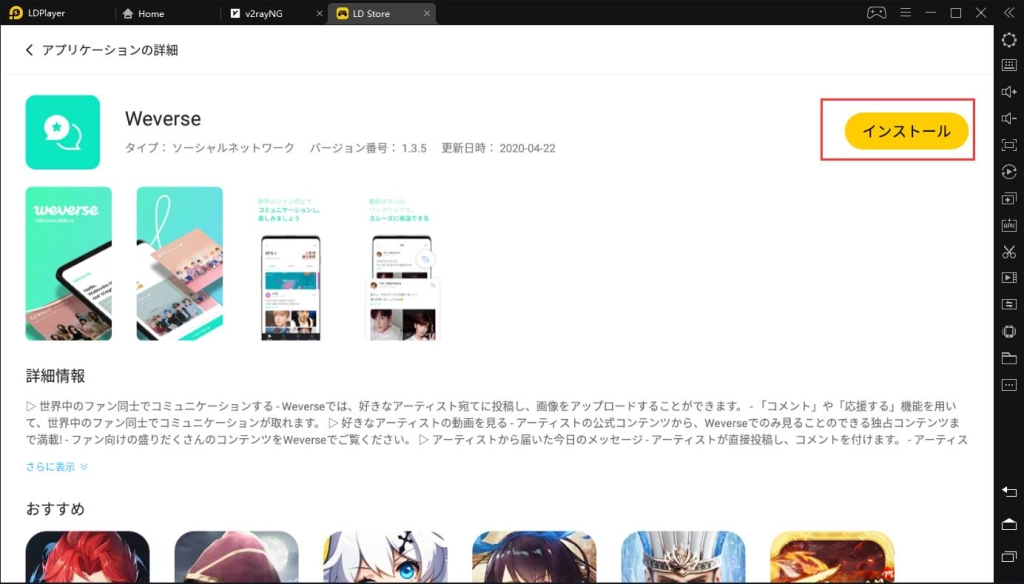Viewport: 1024px width, 584px height.
Task: Click the おすすめ heading
Action: (56, 509)
